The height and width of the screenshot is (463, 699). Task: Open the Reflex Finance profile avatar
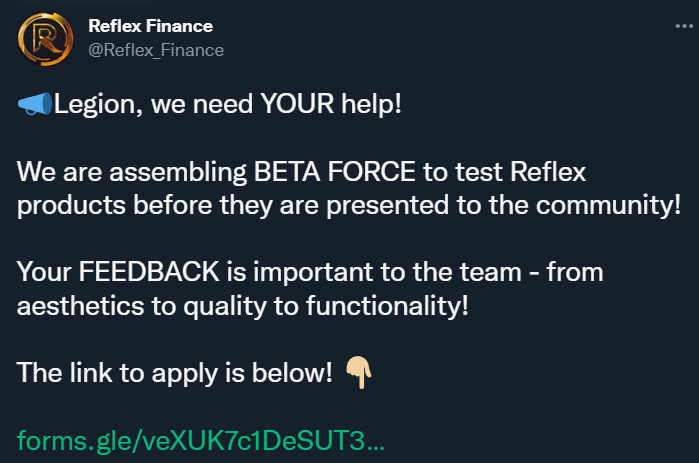45,39
